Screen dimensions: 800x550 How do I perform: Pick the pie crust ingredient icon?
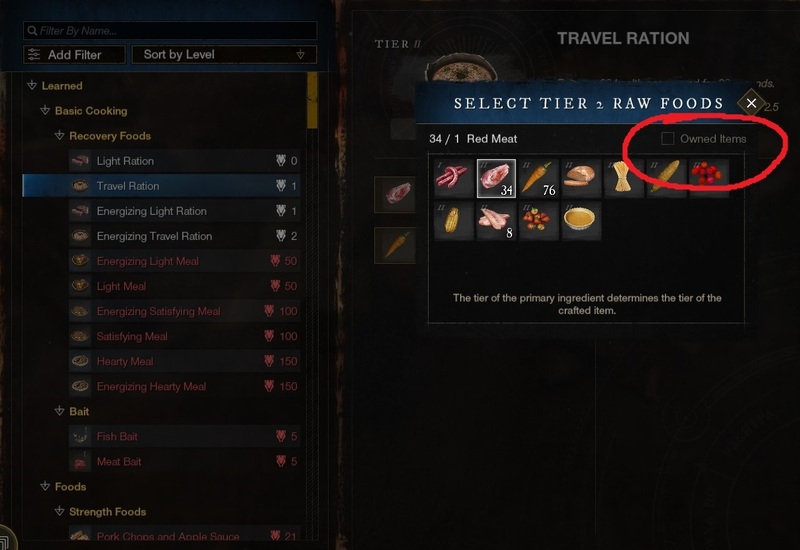pos(581,220)
